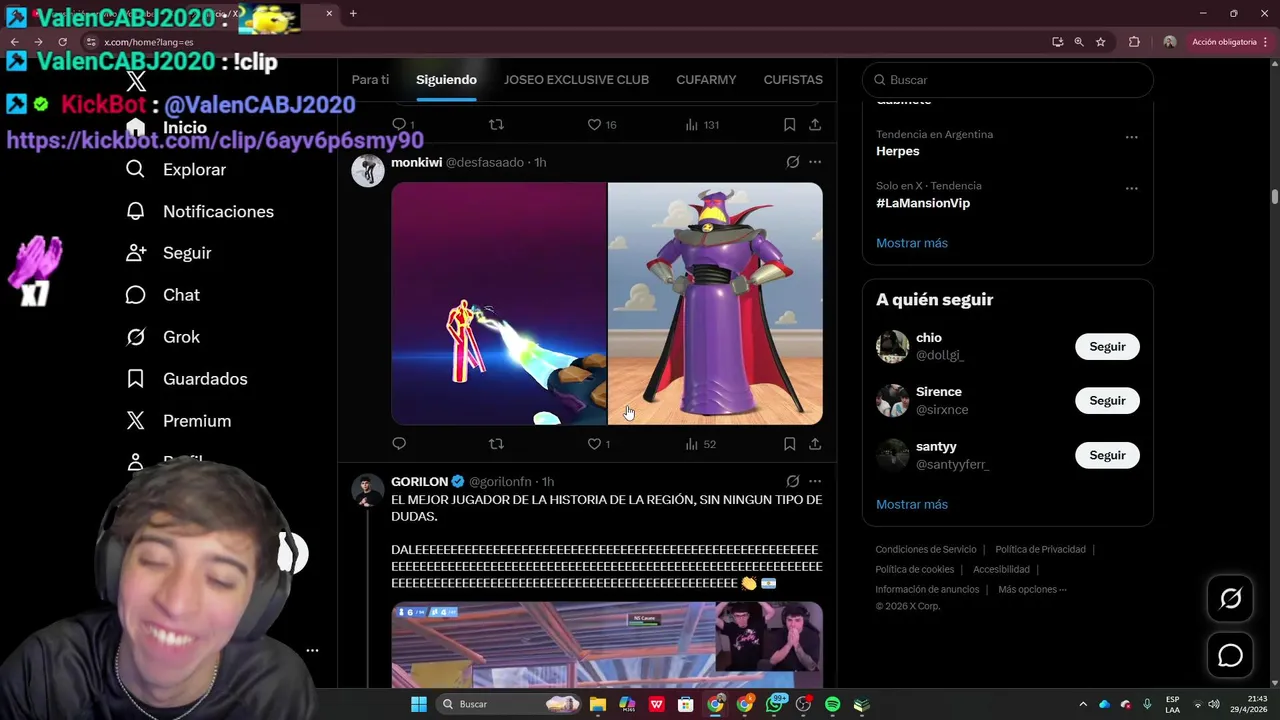This screenshot has width=1280, height=720.
Task: Open GORILON's profile name
Action: click(419, 482)
